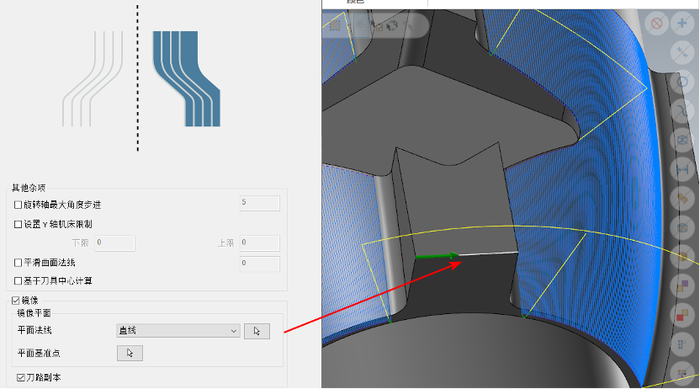Click the rotating arrows selection icon in viewport toolbar

392,26
